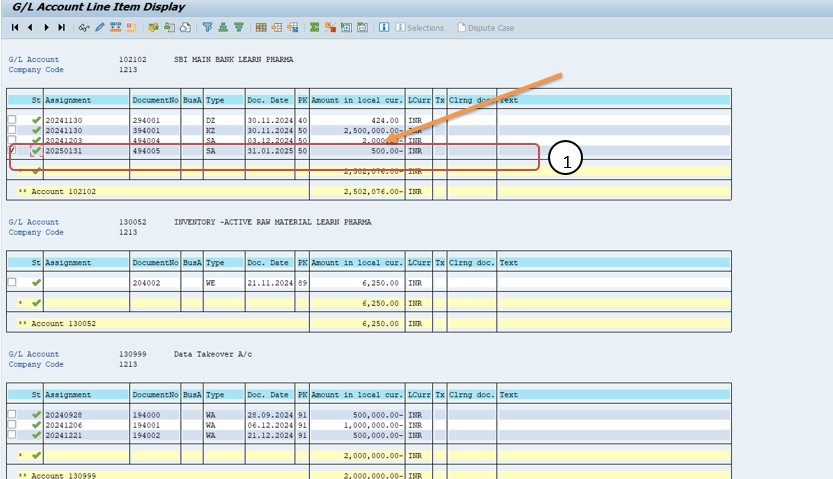Click document date 31.01.2025
Viewport: 833px width, 479px height.
(270, 151)
